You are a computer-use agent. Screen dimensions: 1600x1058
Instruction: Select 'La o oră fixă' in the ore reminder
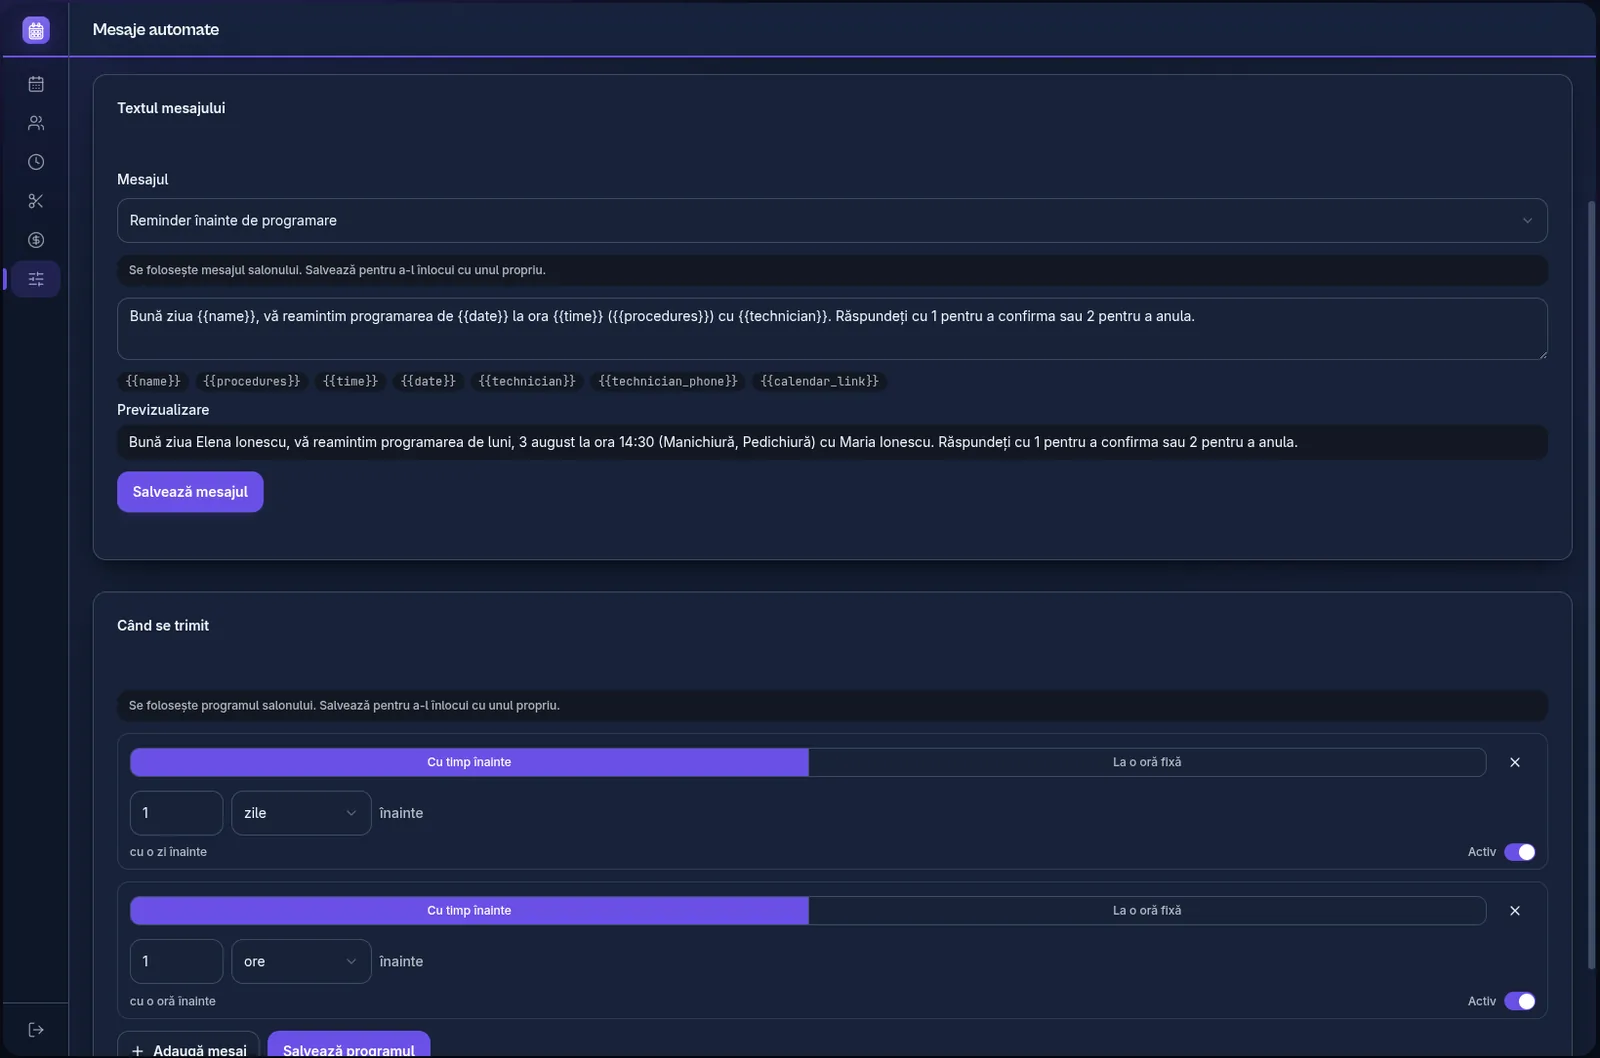pyautogui.click(x=1147, y=910)
